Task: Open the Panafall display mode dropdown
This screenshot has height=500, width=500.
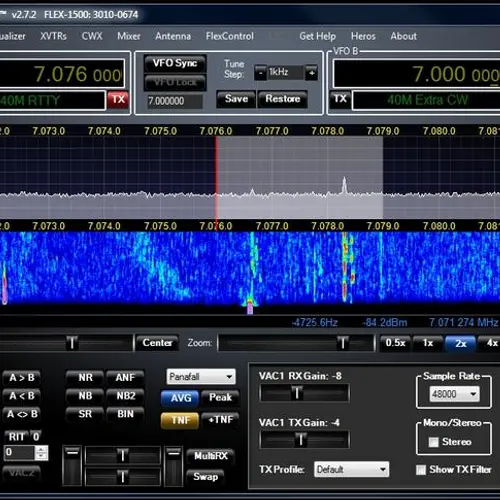Action: (x=201, y=377)
